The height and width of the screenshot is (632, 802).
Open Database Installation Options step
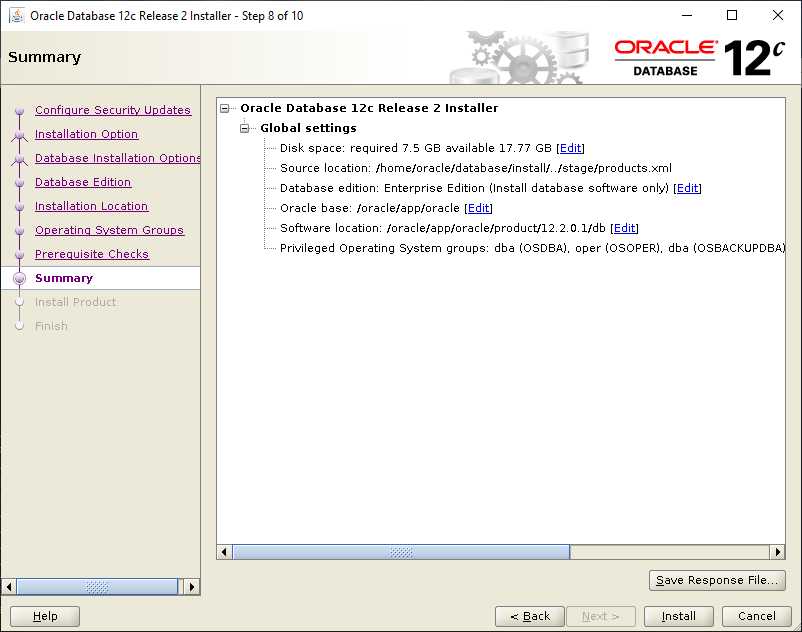coord(118,158)
